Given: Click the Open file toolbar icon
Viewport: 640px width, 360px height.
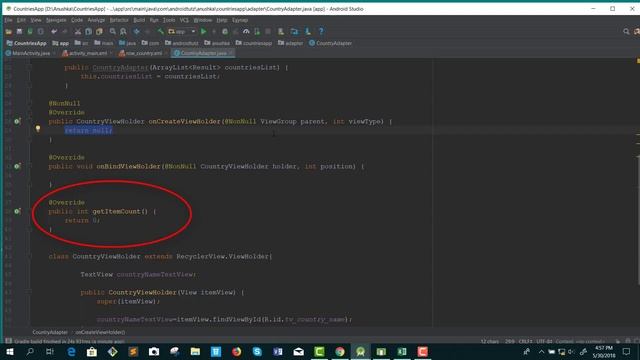Looking at the screenshot, I should coord(9,31).
